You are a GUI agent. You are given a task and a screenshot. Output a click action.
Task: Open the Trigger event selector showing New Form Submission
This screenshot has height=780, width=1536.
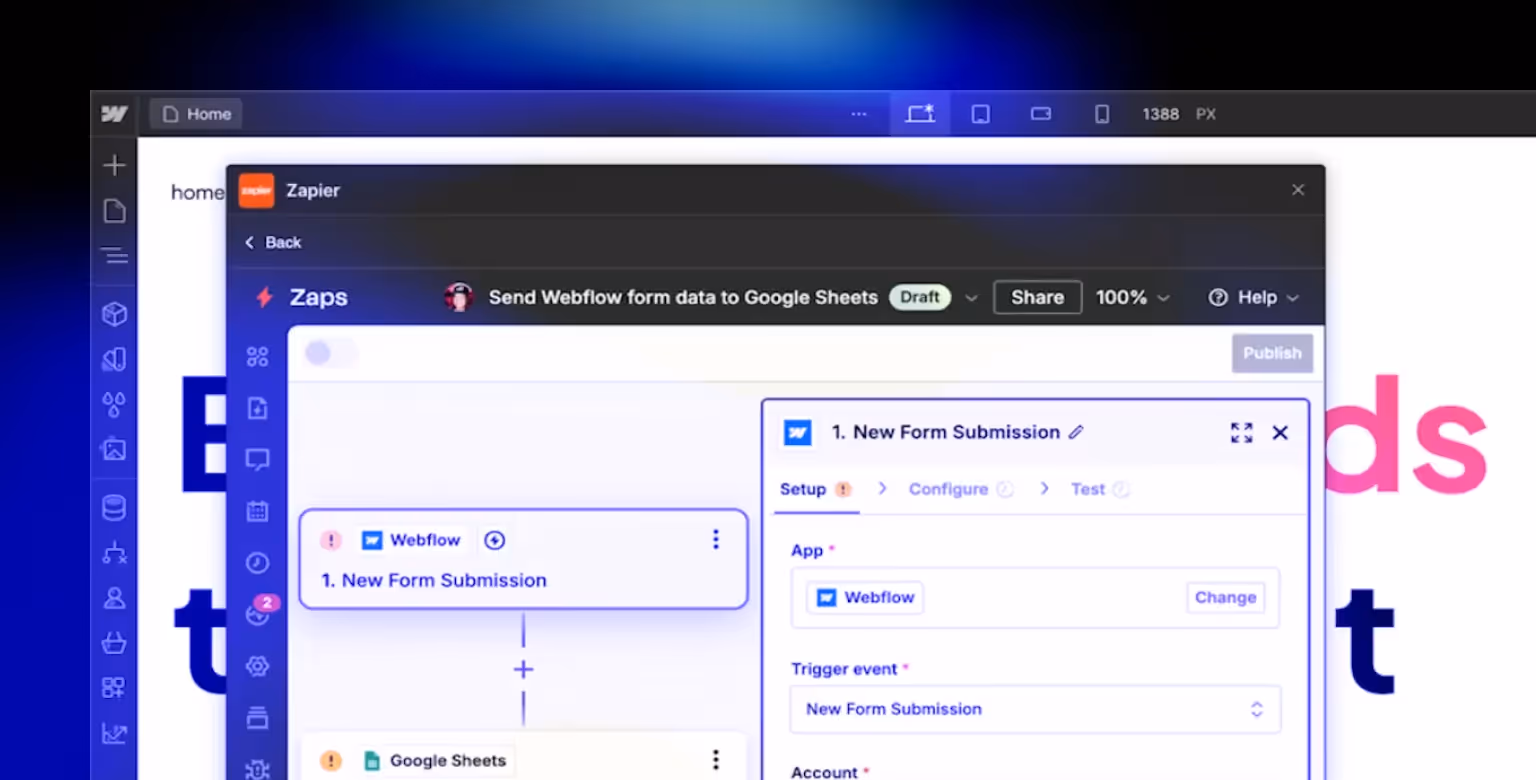coord(1035,709)
